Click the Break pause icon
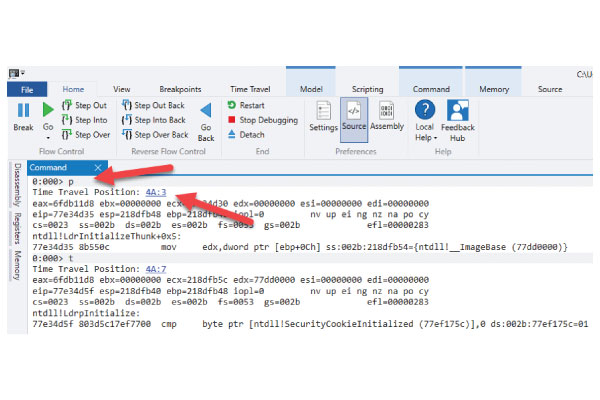The image size is (600, 400). click(23, 109)
